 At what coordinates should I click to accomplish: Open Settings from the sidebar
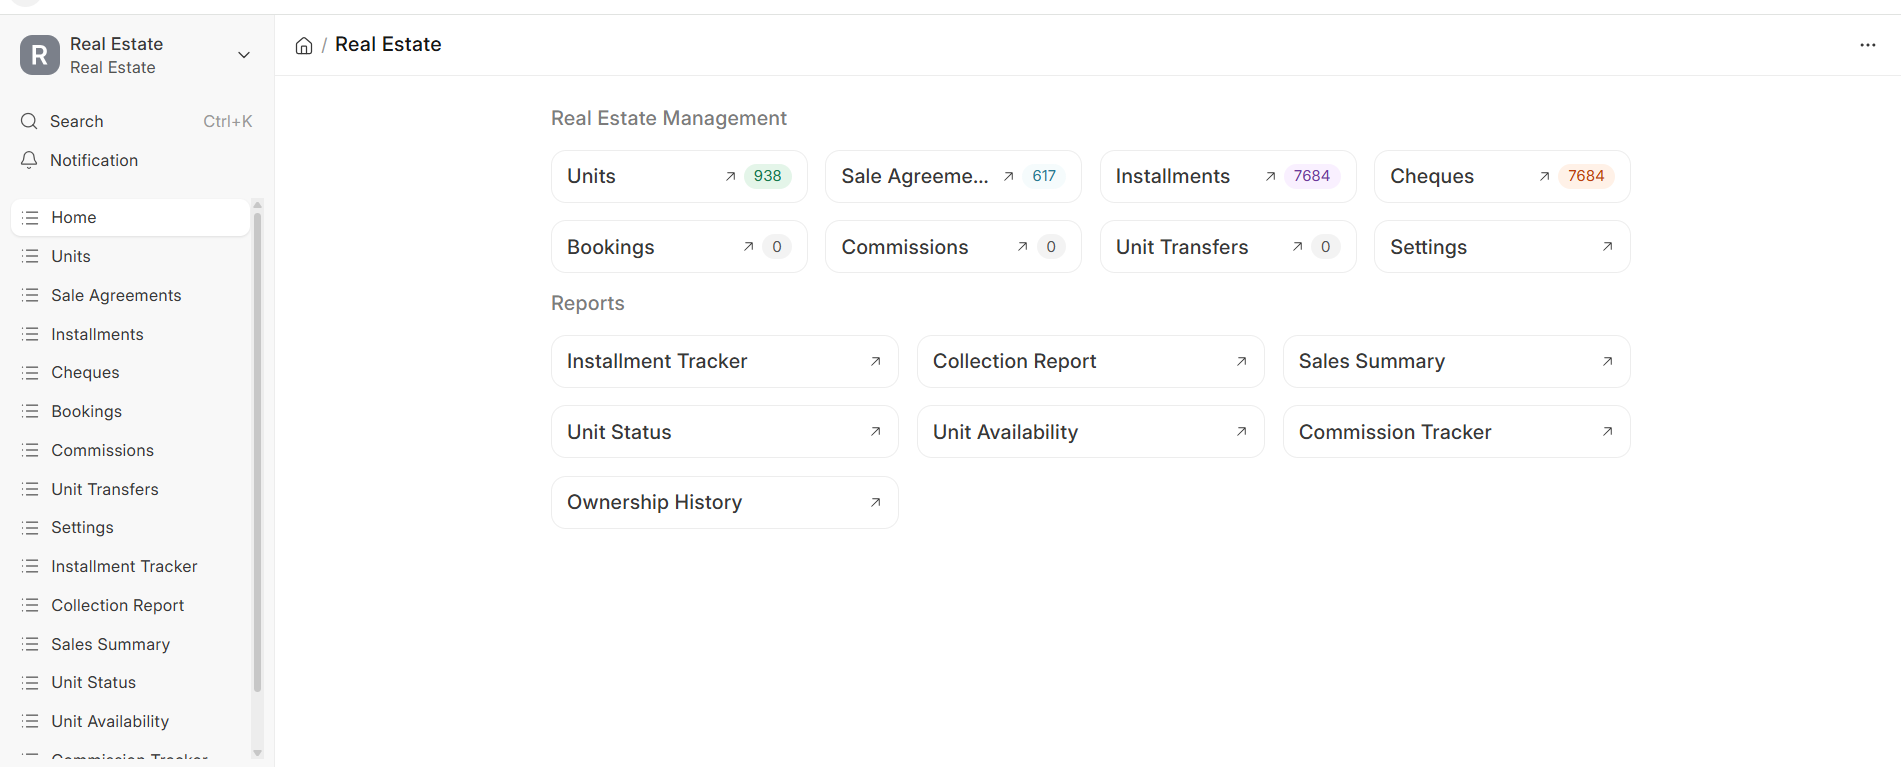(130, 527)
